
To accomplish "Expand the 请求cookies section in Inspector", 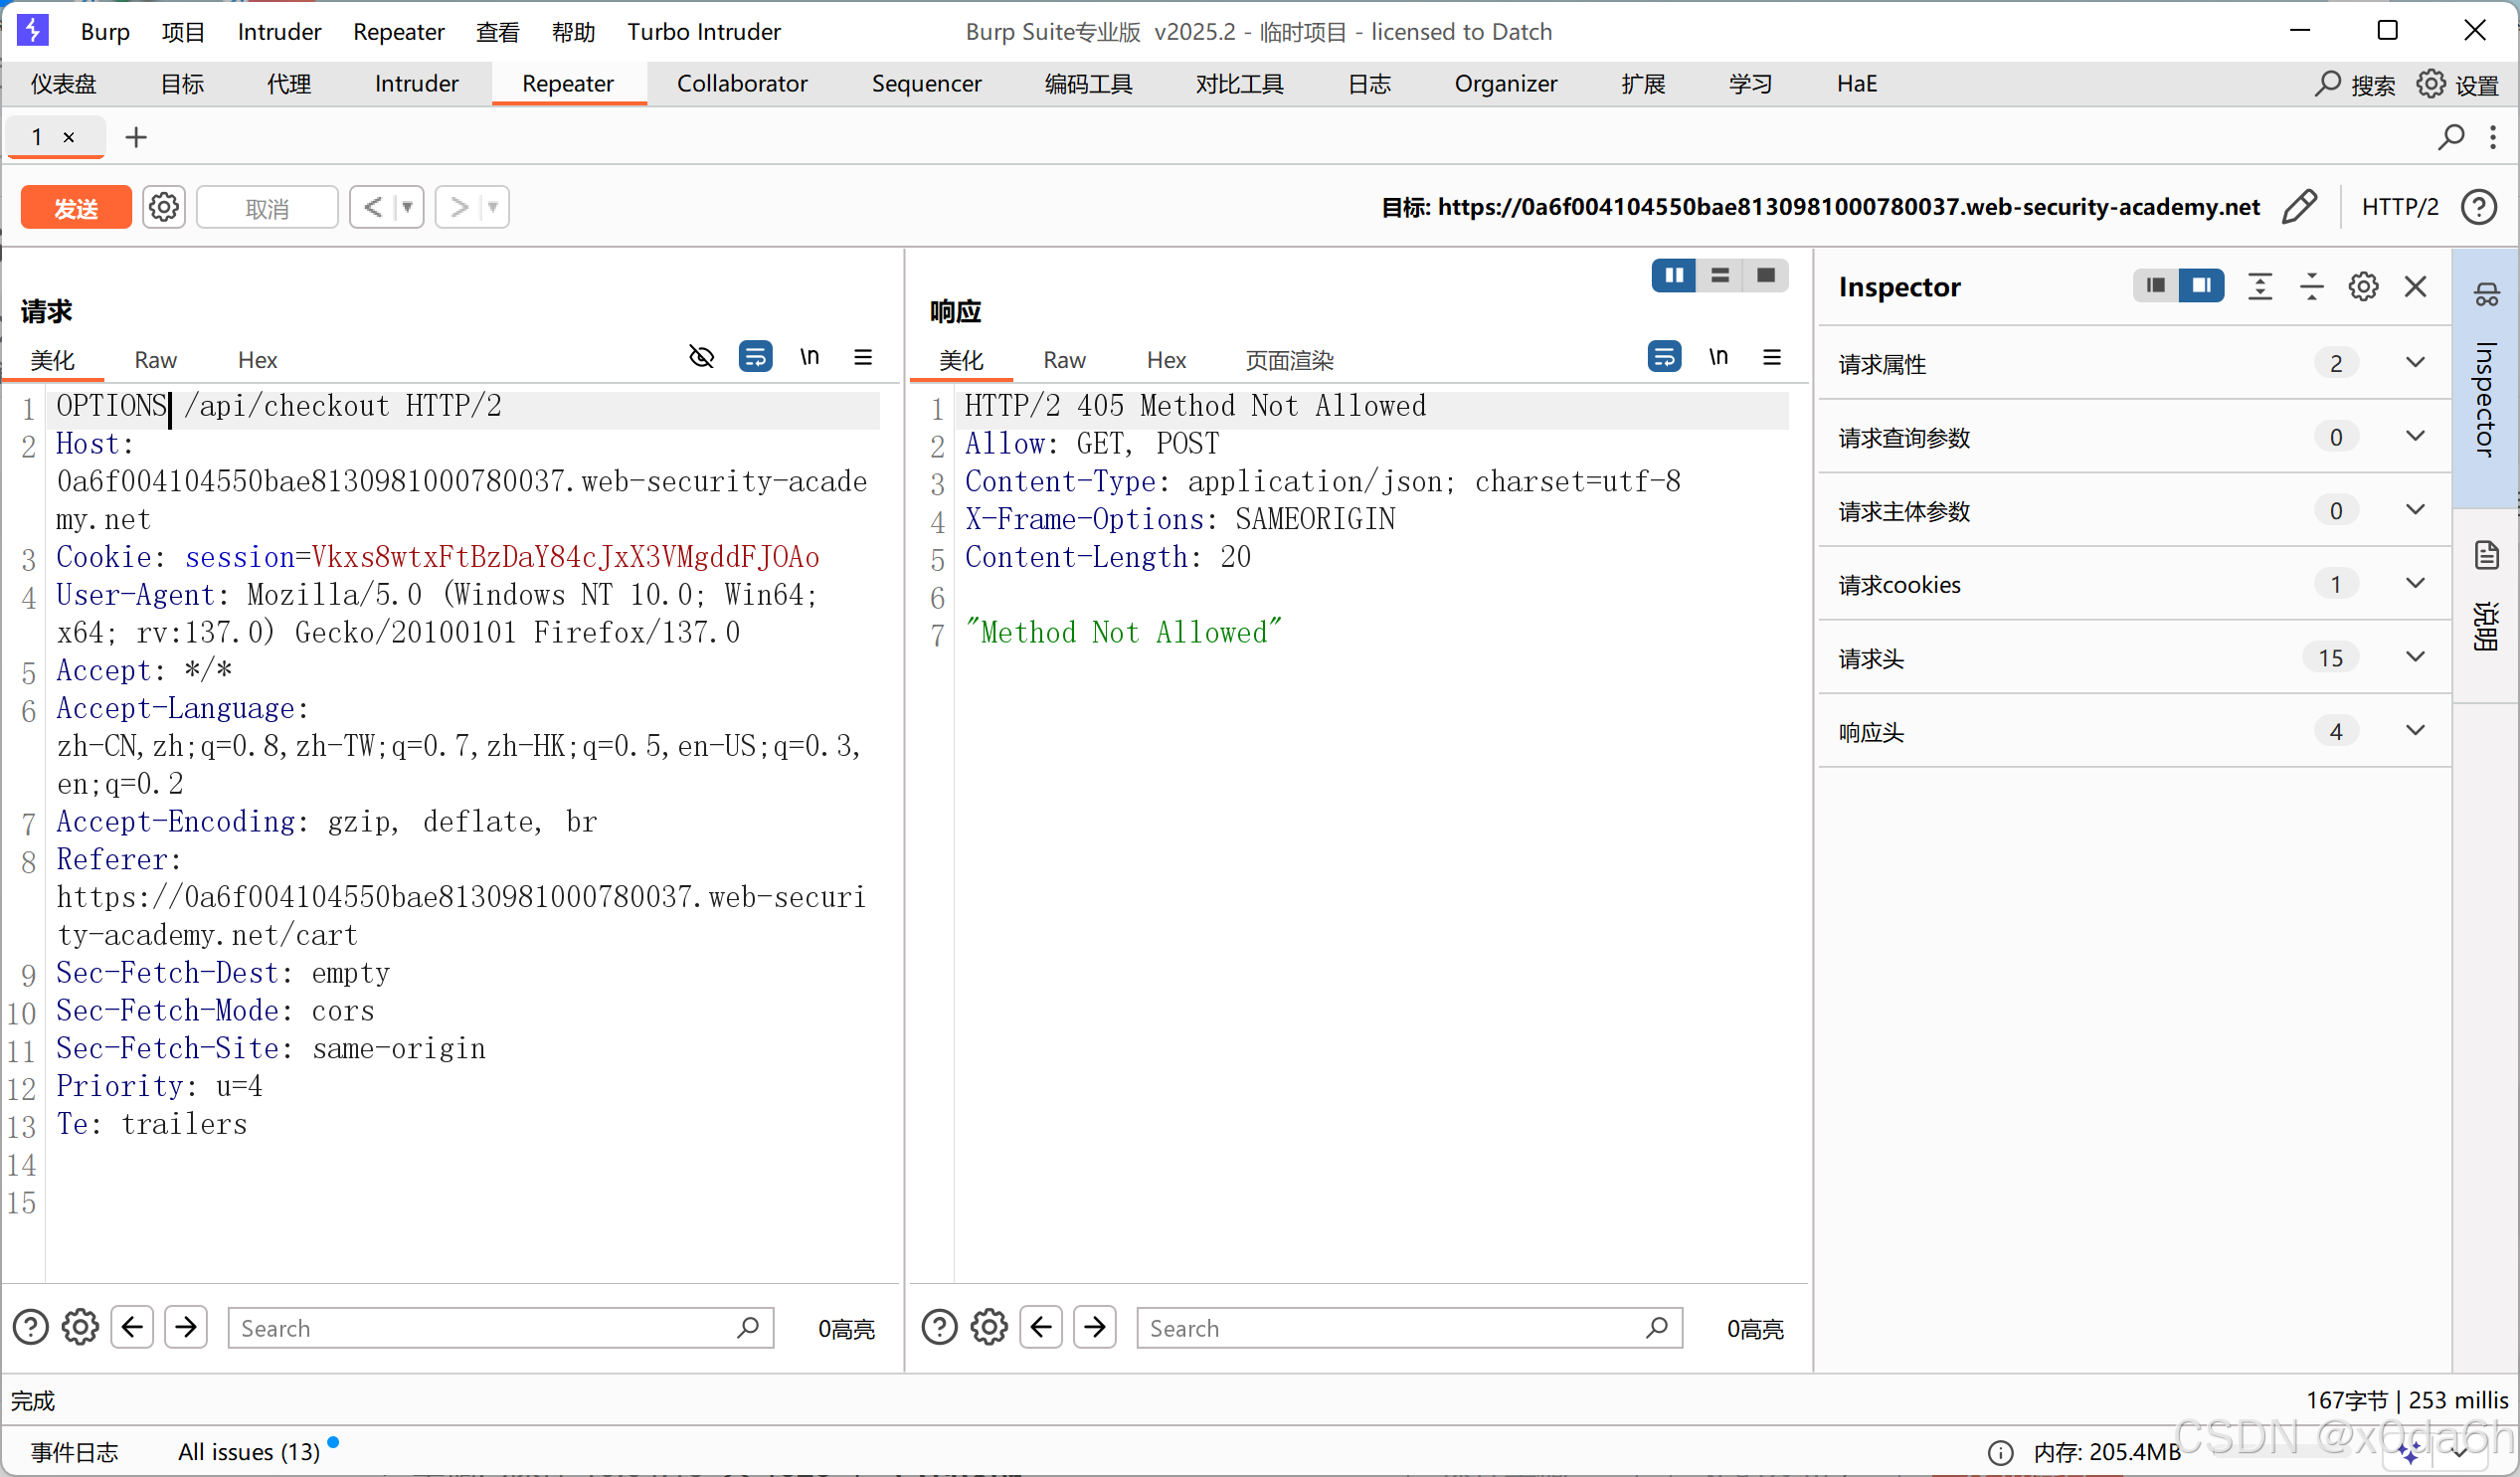I will point(2414,583).
